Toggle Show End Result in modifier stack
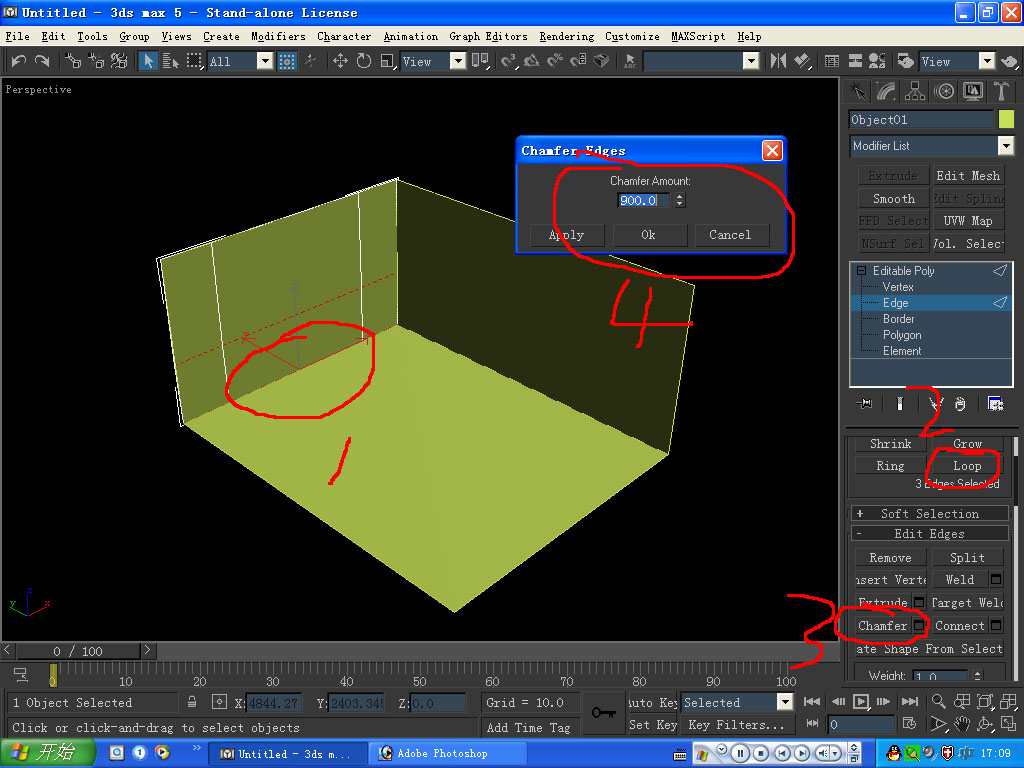This screenshot has width=1024, height=768. pyautogui.click(x=900, y=404)
